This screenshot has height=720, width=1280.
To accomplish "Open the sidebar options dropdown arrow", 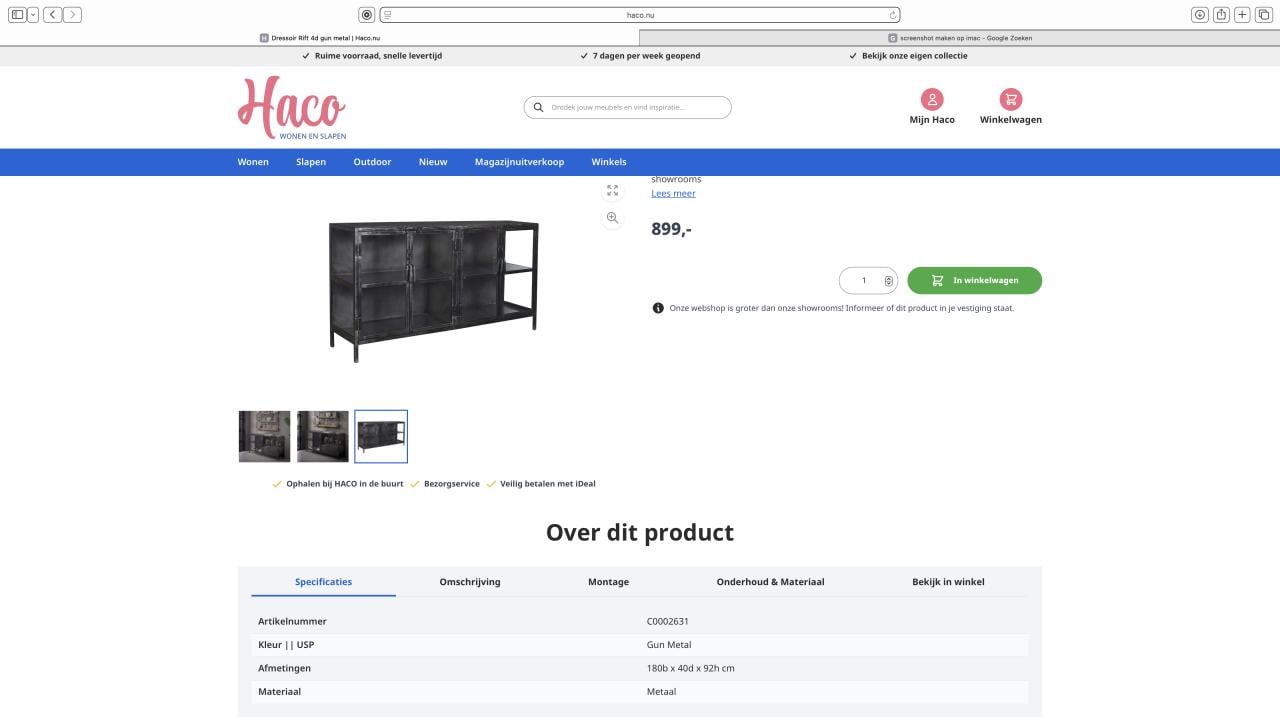I will coord(33,15).
